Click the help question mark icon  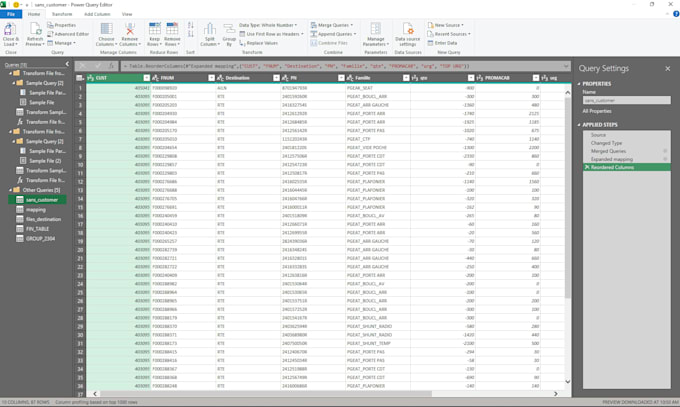pyautogui.click(x=675, y=14)
